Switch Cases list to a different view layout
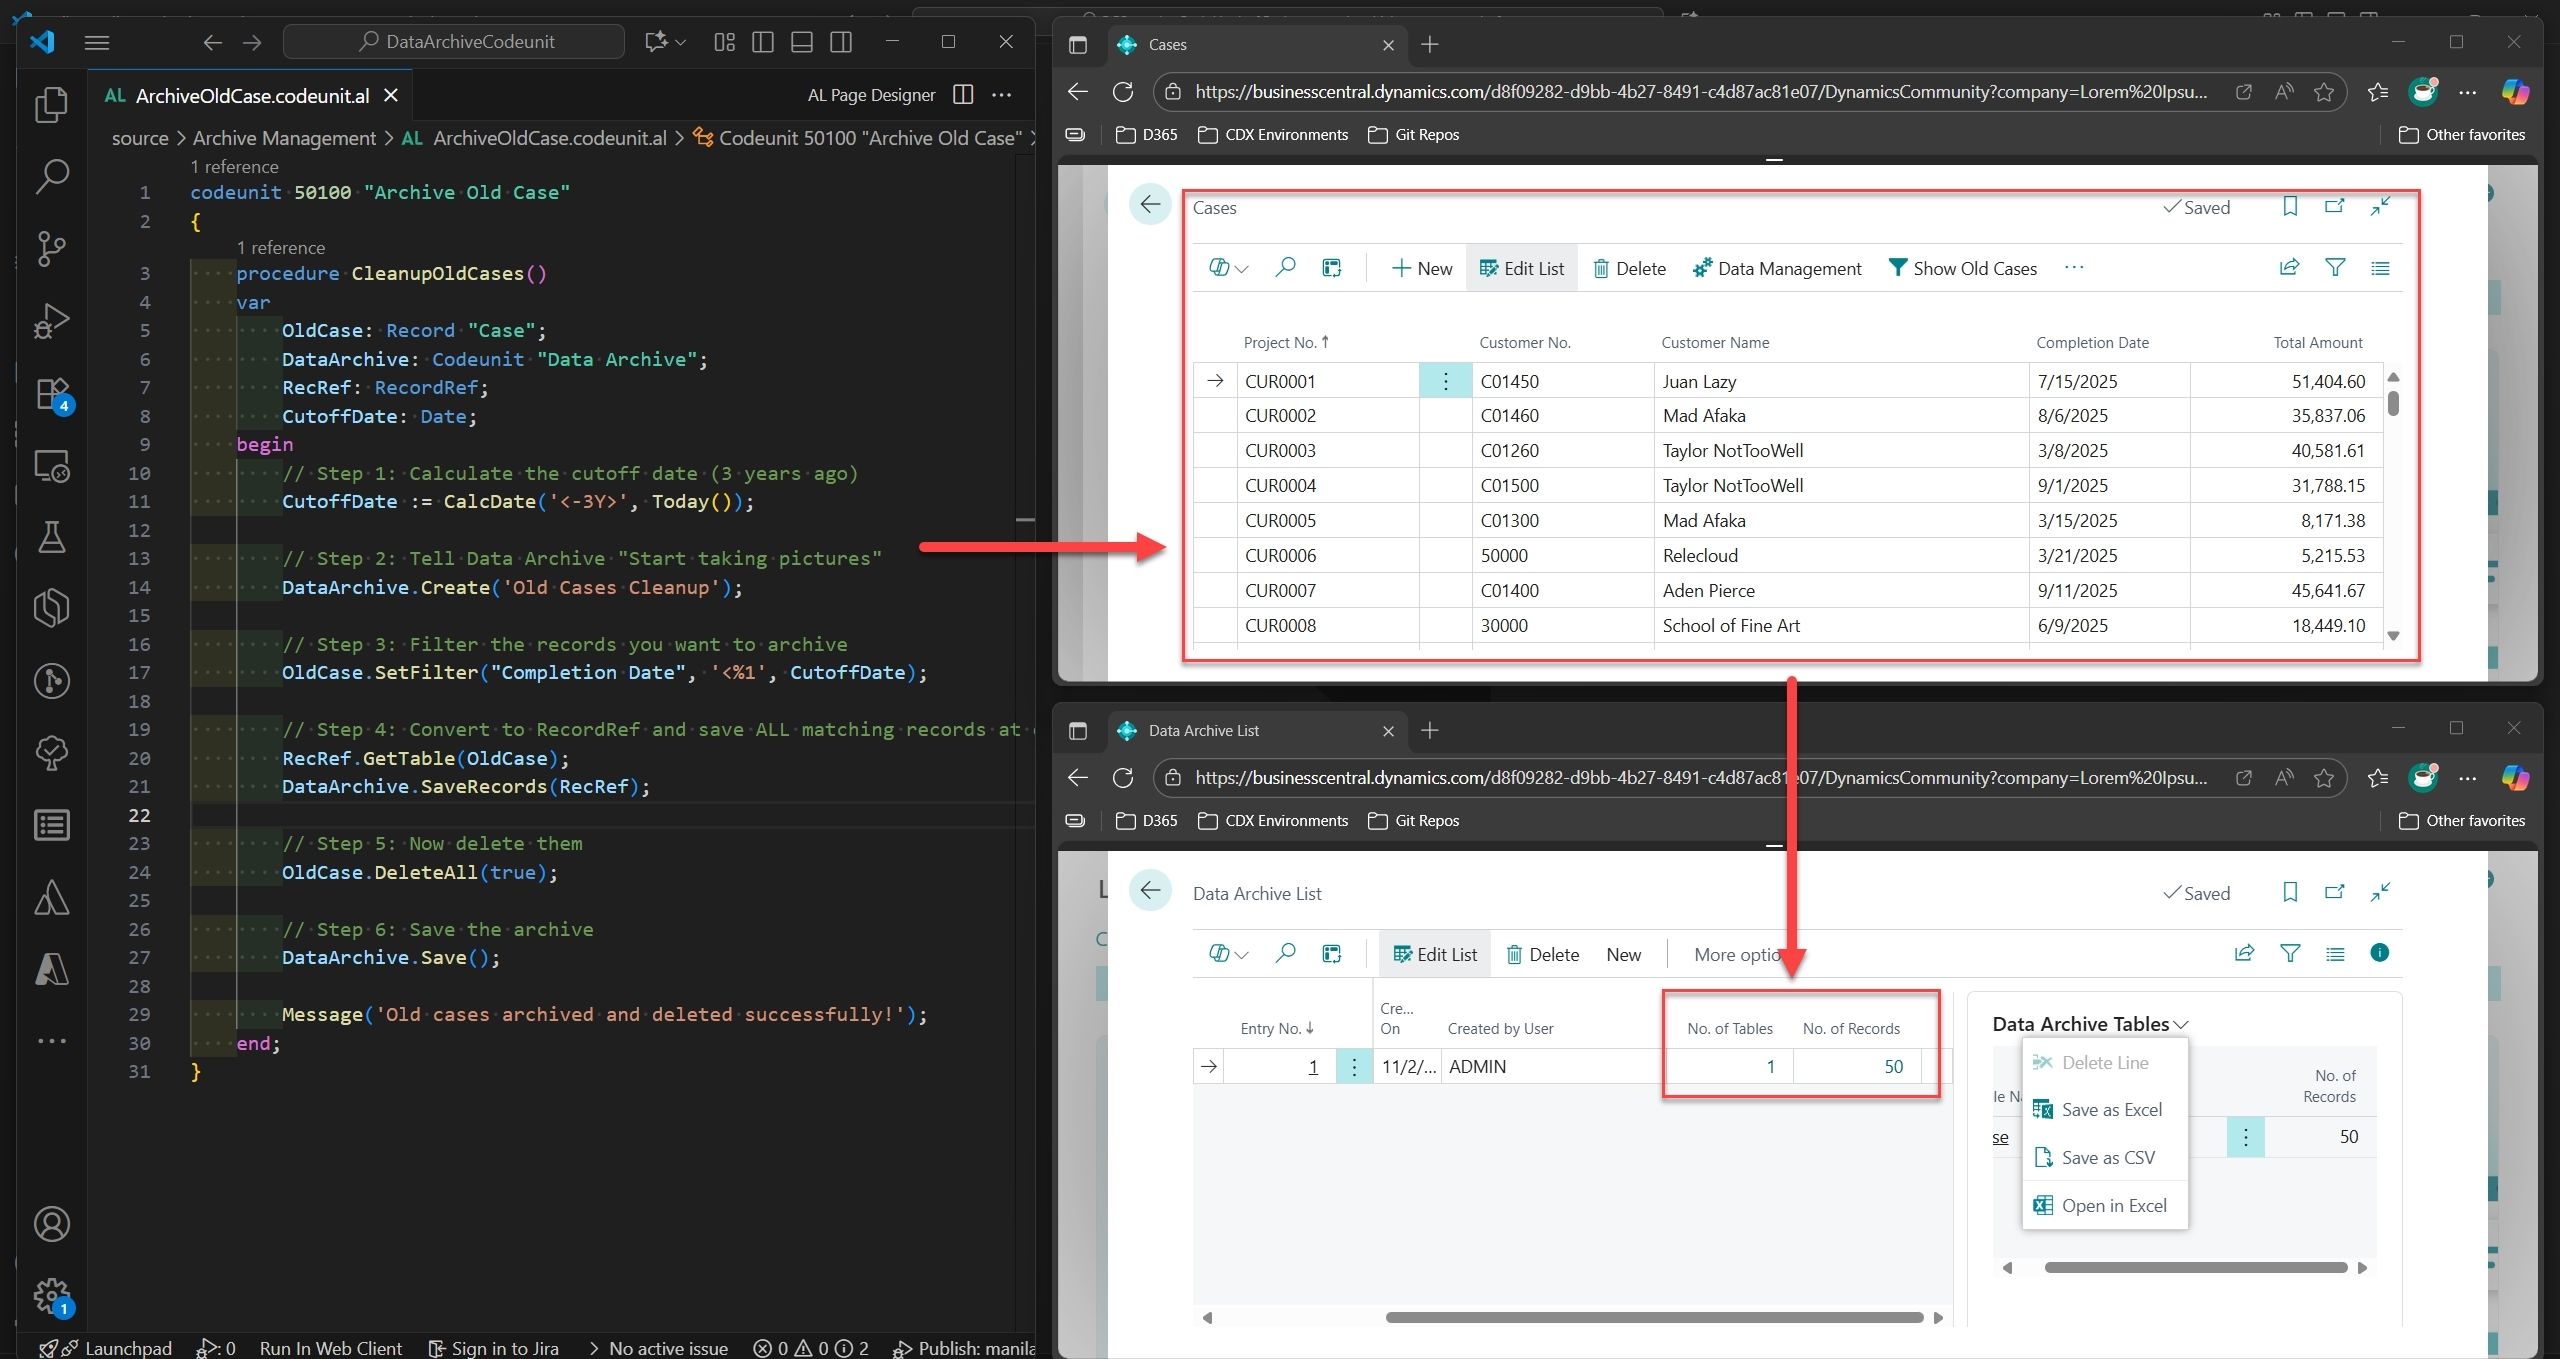Image resolution: width=2560 pixels, height=1359 pixels. [2380, 268]
